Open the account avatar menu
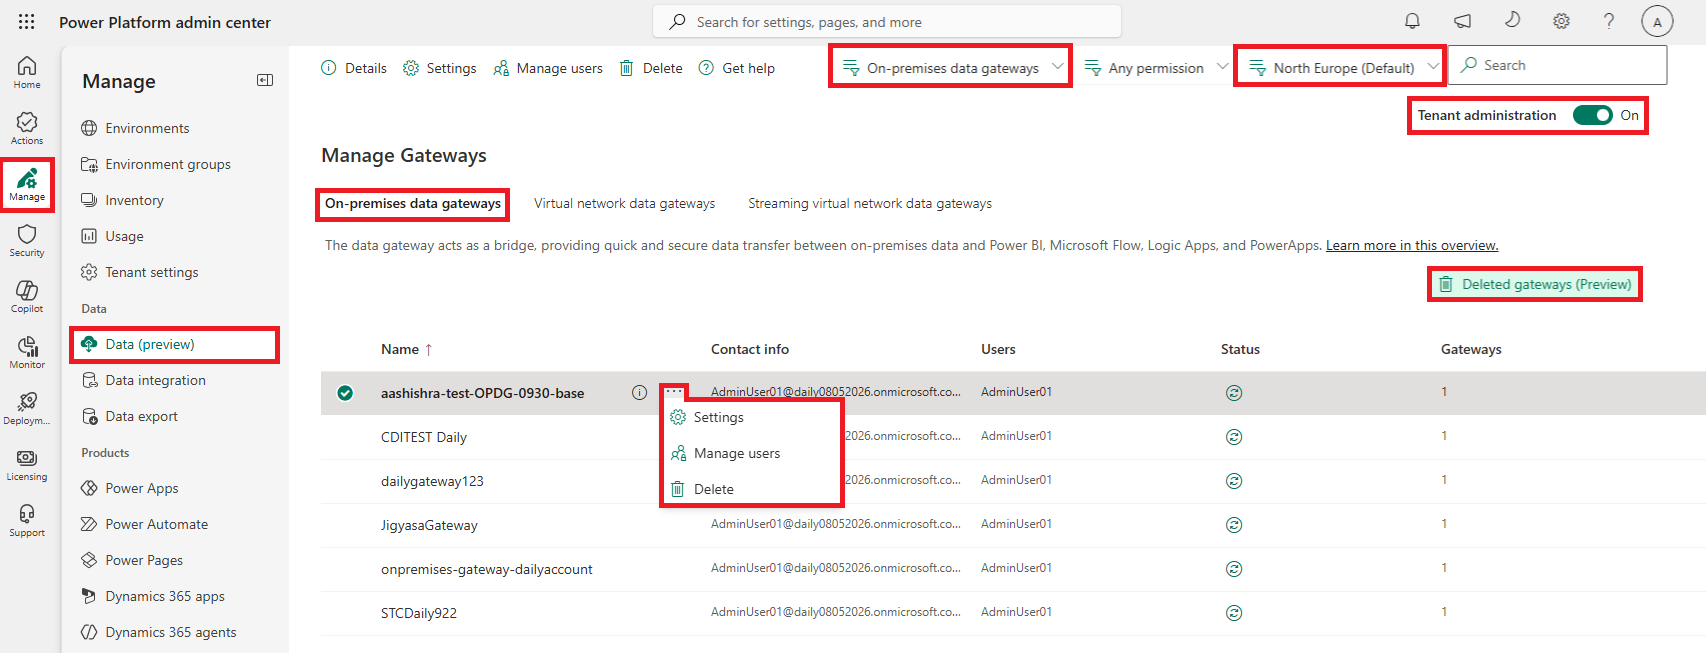Viewport: 1706px width, 653px height. point(1657,22)
